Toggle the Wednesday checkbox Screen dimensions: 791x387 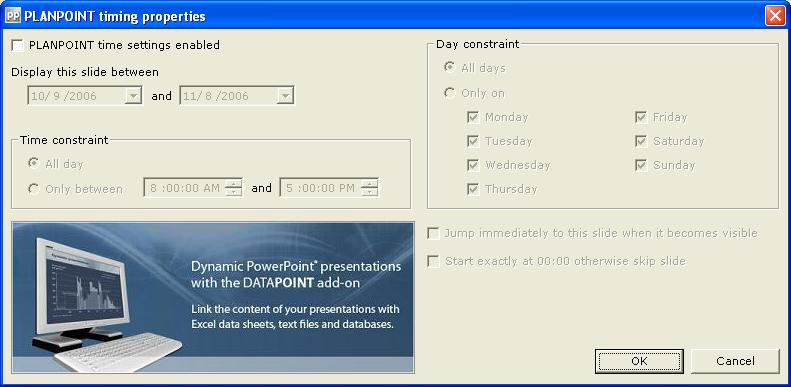(473, 165)
